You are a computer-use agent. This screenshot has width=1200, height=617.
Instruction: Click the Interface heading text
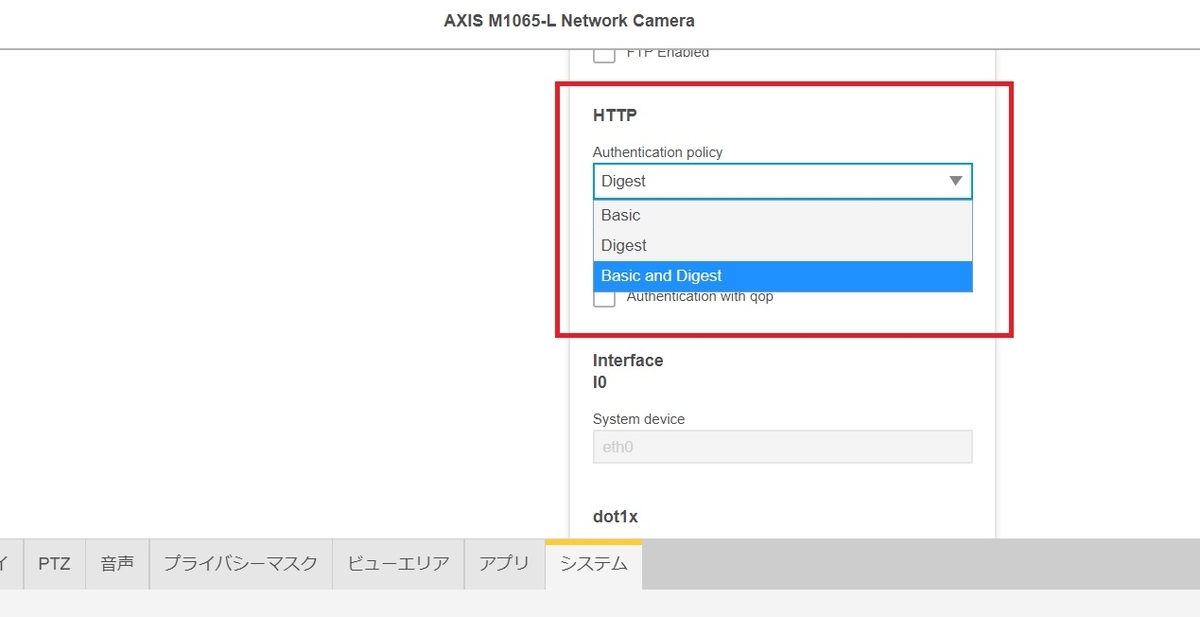pos(628,360)
